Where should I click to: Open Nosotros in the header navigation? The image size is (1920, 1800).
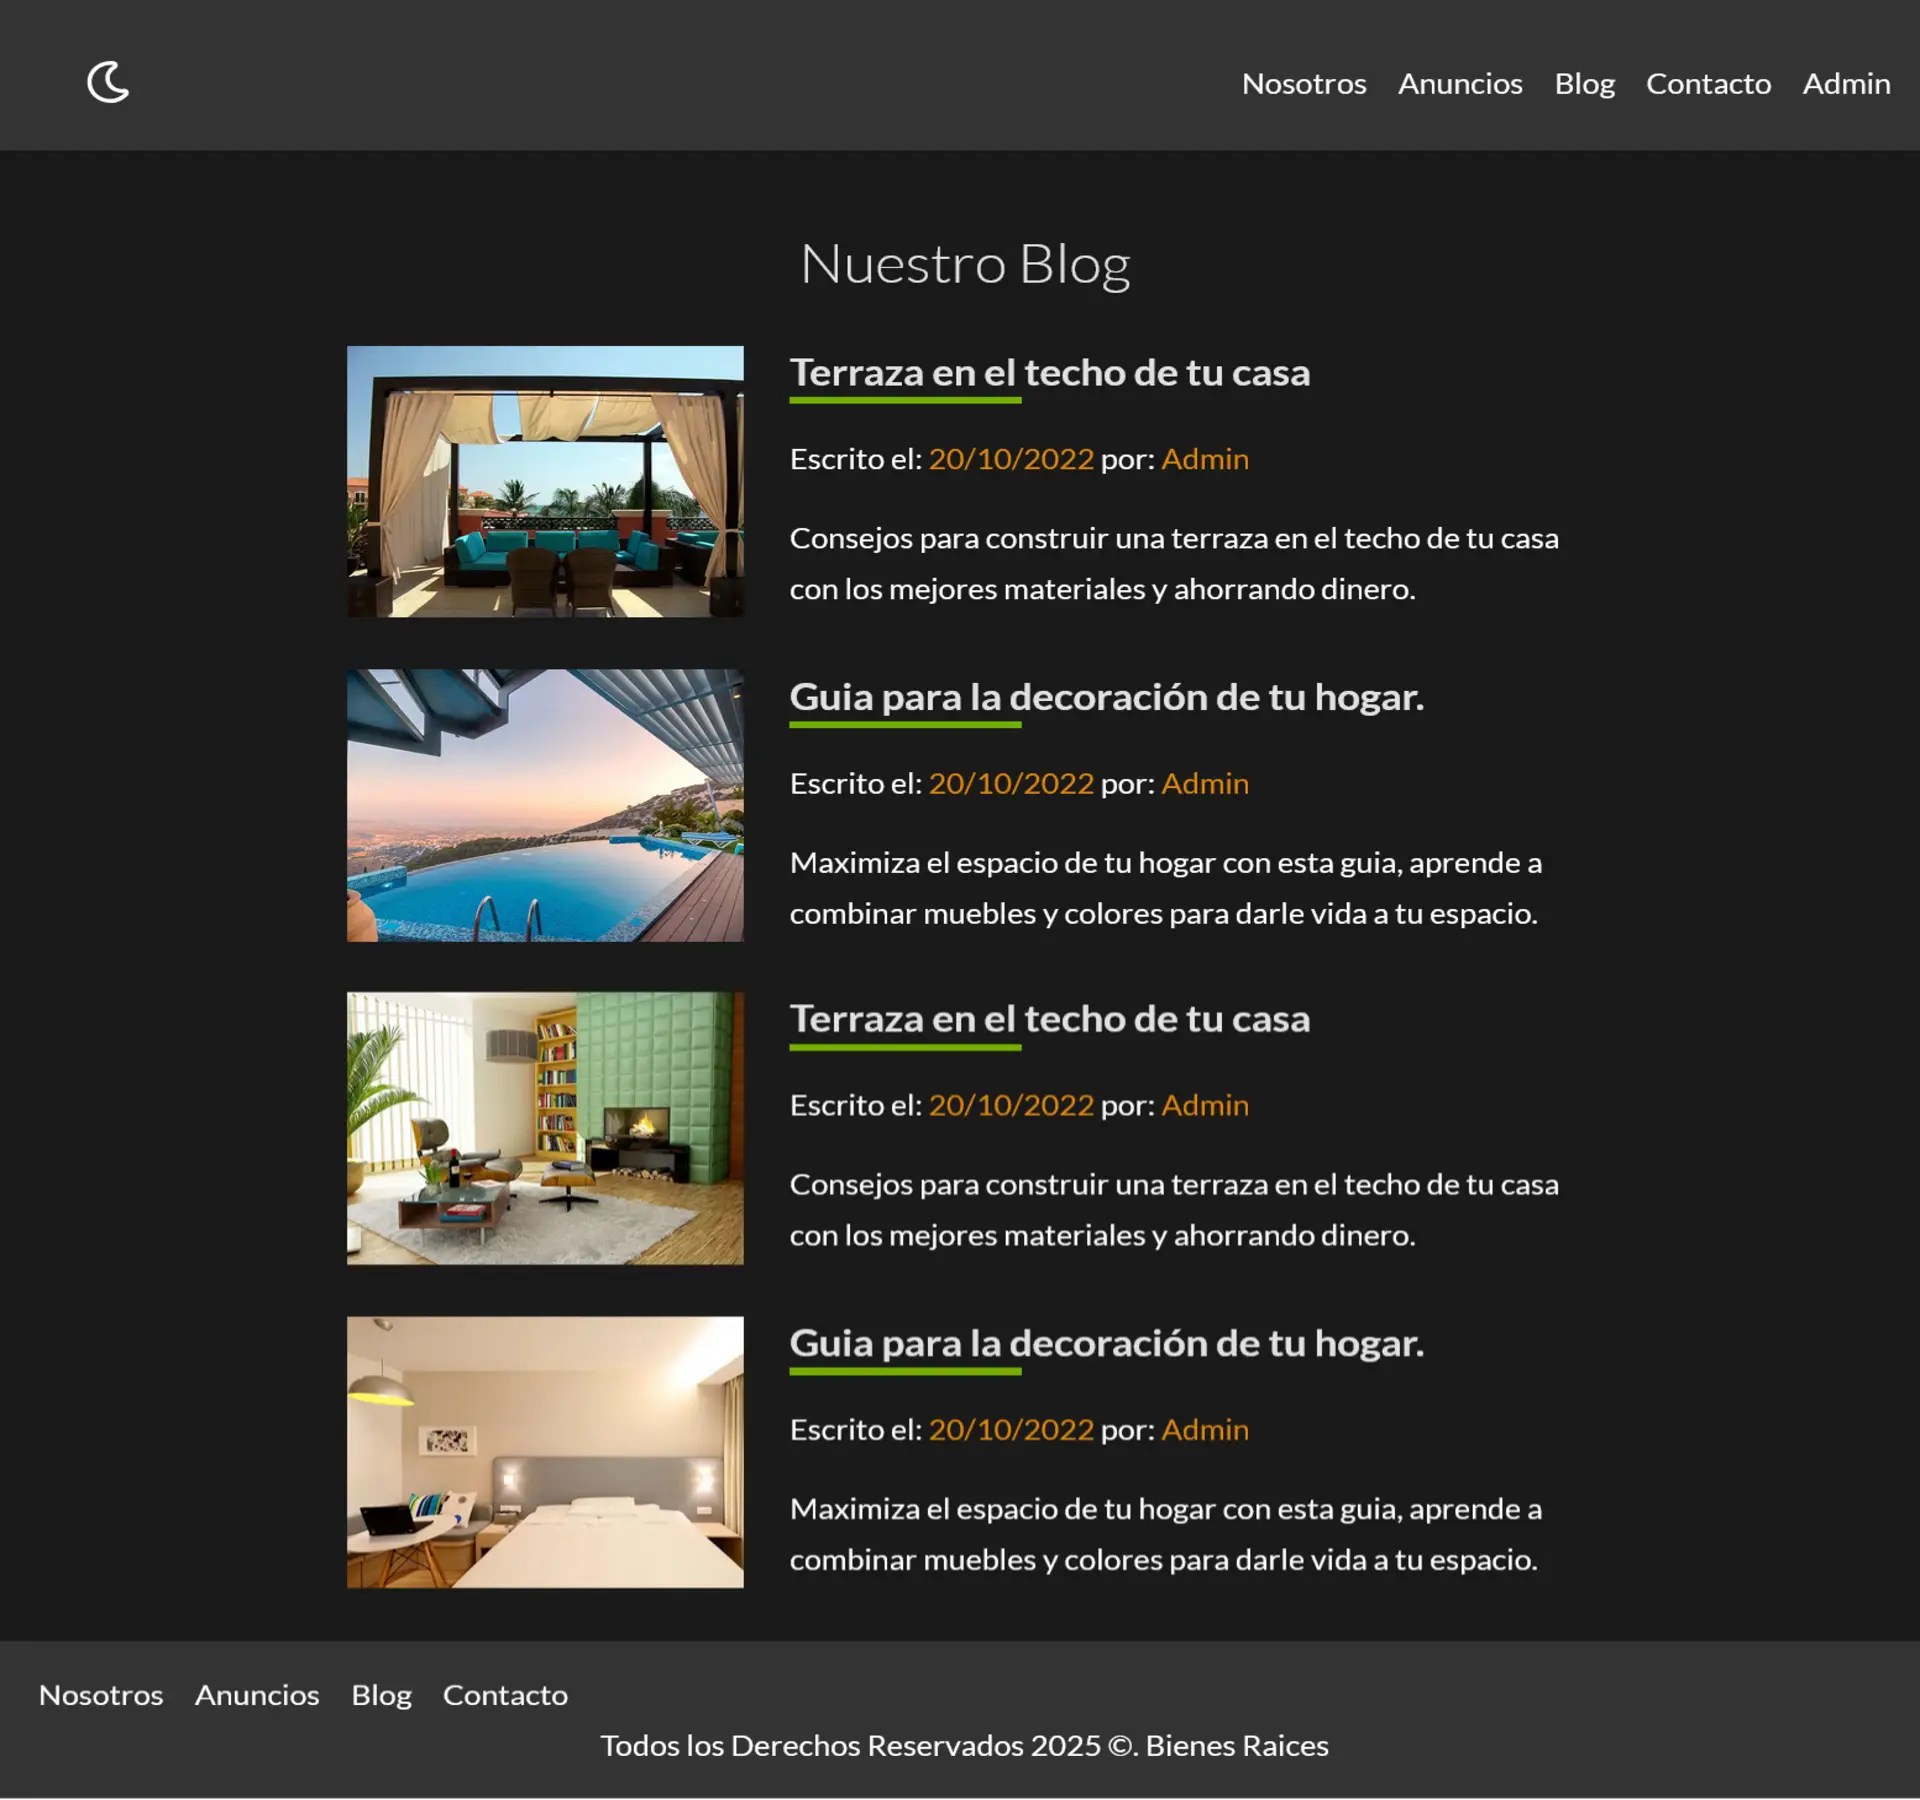(1303, 84)
